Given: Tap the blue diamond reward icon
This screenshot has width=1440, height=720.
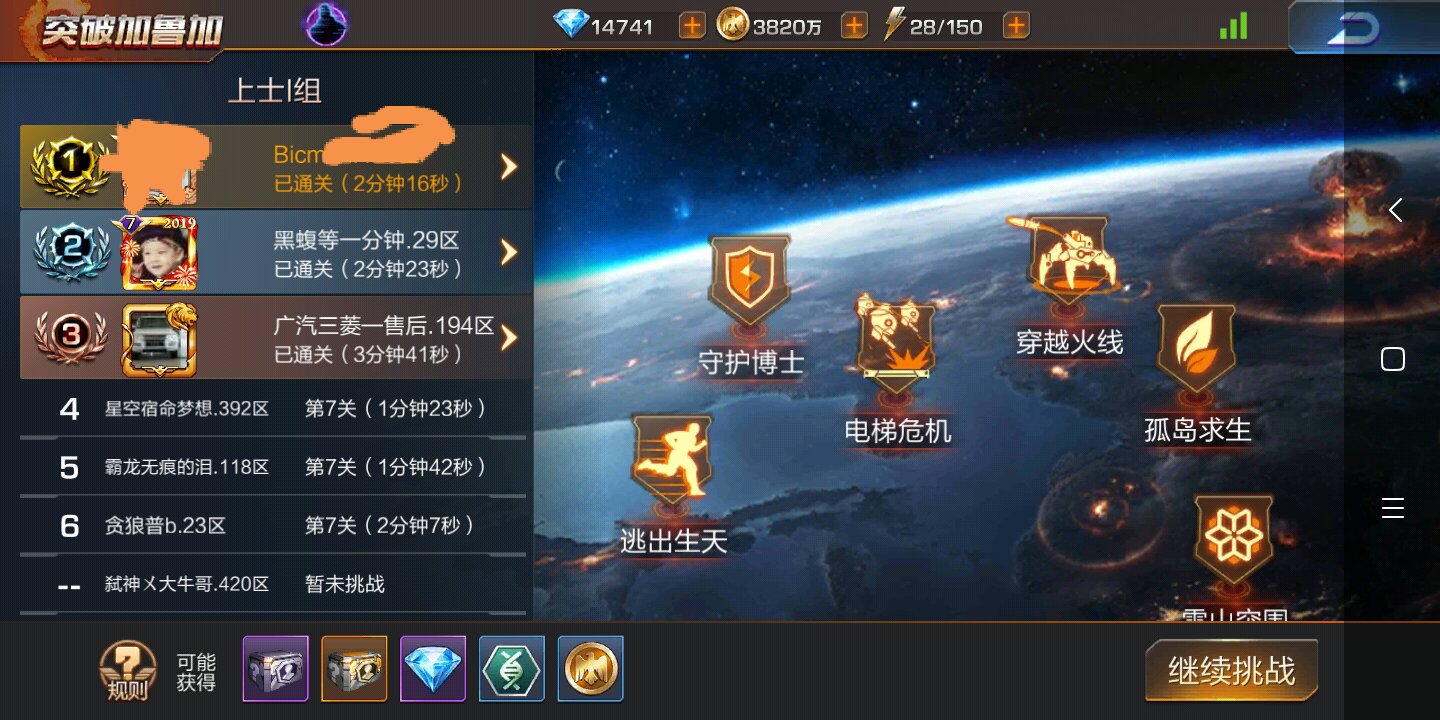Looking at the screenshot, I should (433, 668).
